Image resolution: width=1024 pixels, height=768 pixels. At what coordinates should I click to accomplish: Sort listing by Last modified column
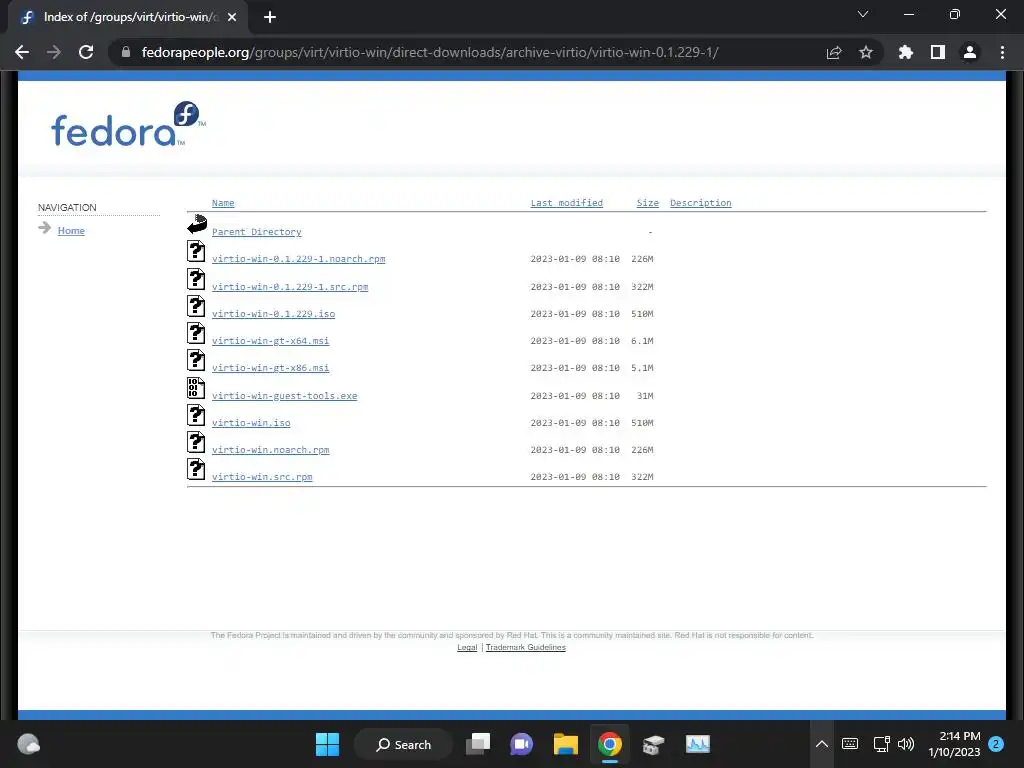coord(566,203)
